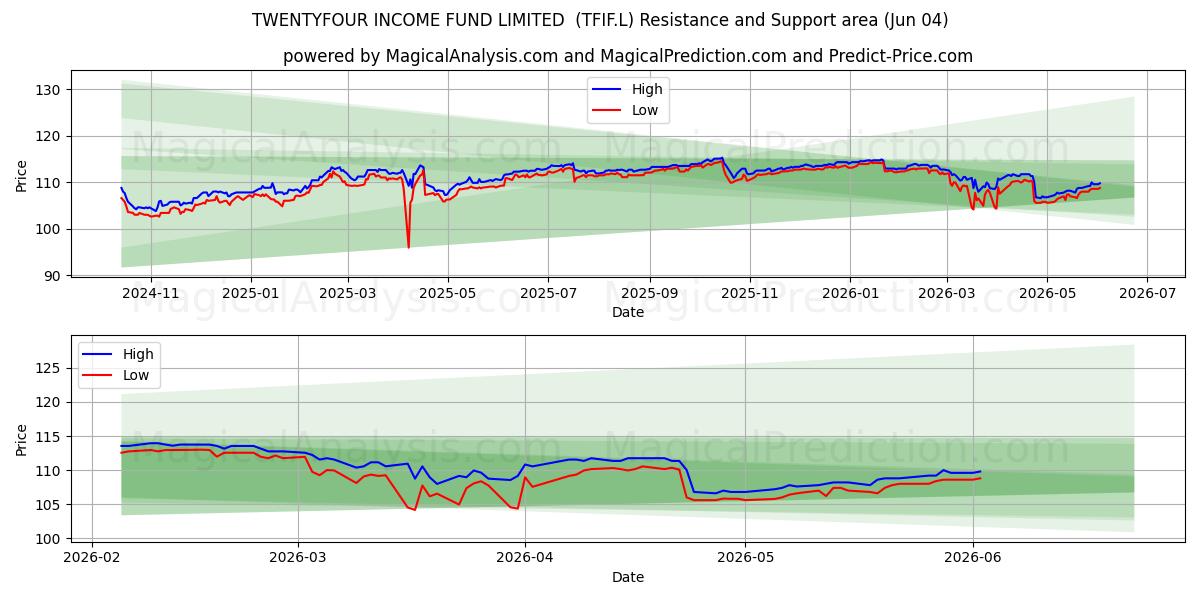Click the bottom chart x-axis label 2026-06
This screenshot has height=600, width=1200.
[973, 558]
